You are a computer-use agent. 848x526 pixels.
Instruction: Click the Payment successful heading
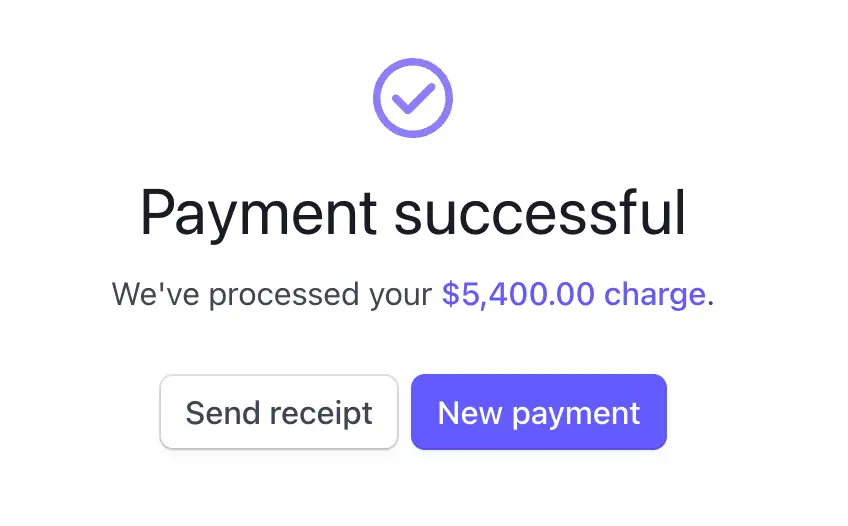point(413,211)
